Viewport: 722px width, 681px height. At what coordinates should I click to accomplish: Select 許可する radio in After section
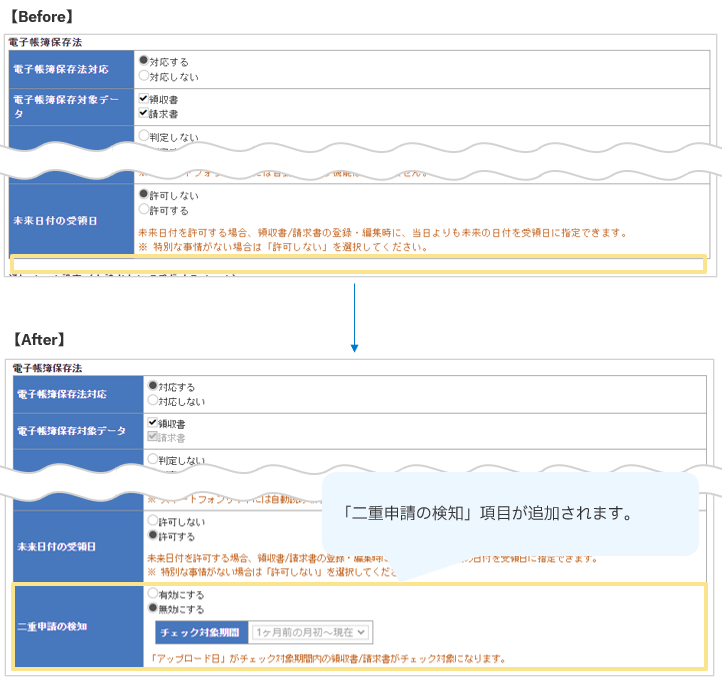pos(153,535)
